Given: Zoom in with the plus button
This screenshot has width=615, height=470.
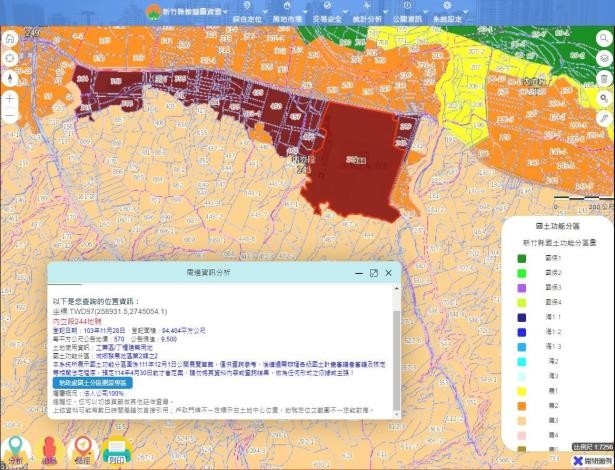Looking at the screenshot, I should click(x=9, y=99).
